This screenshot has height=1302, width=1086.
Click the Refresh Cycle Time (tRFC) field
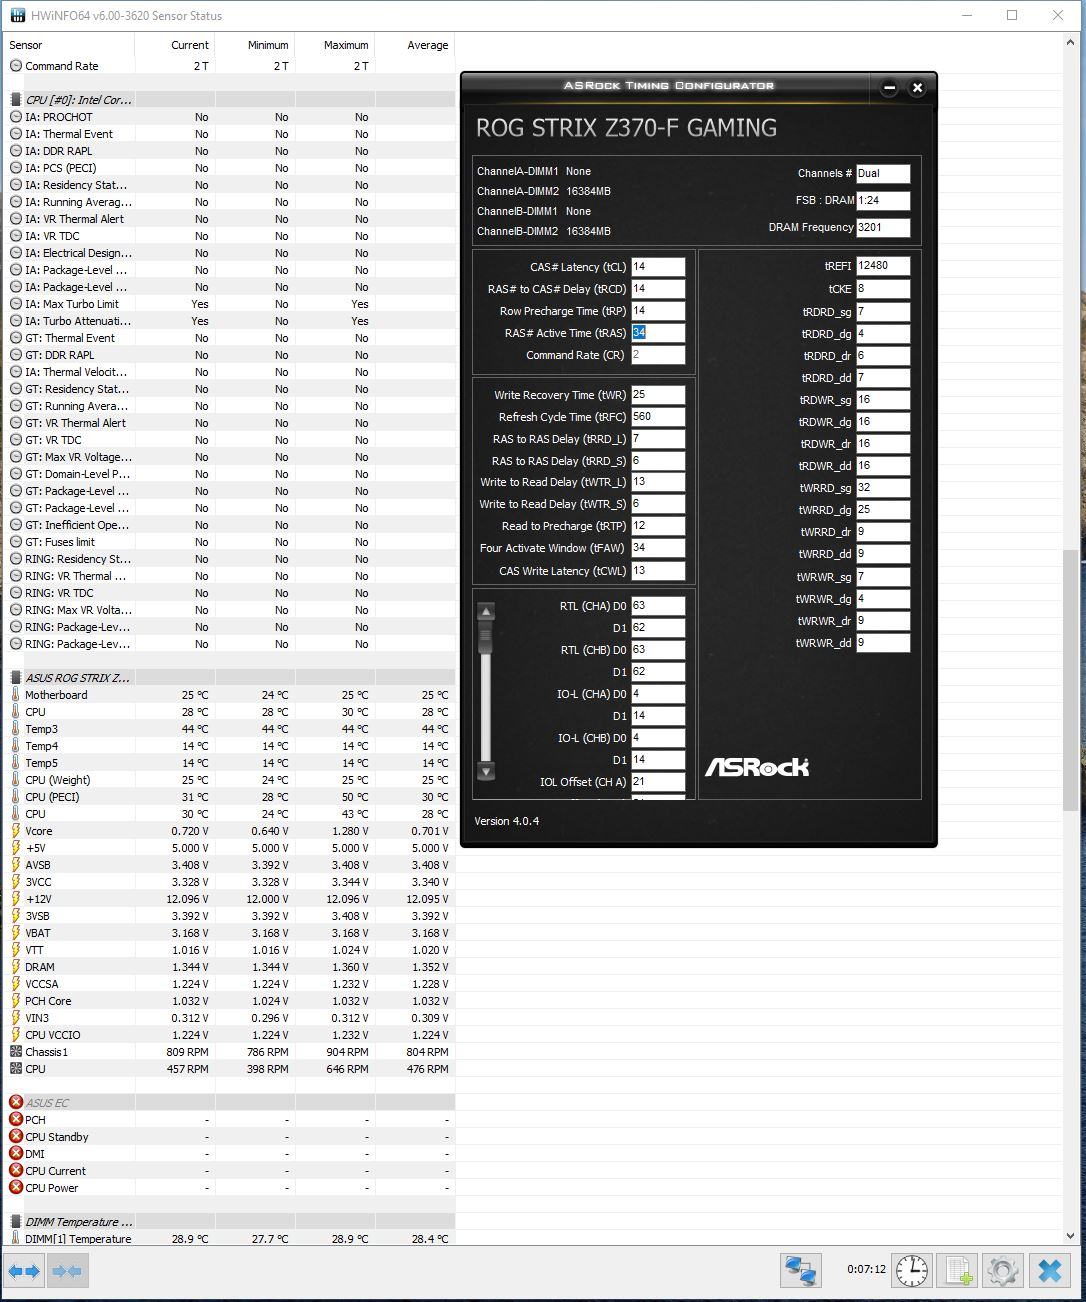(x=658, y=417)
